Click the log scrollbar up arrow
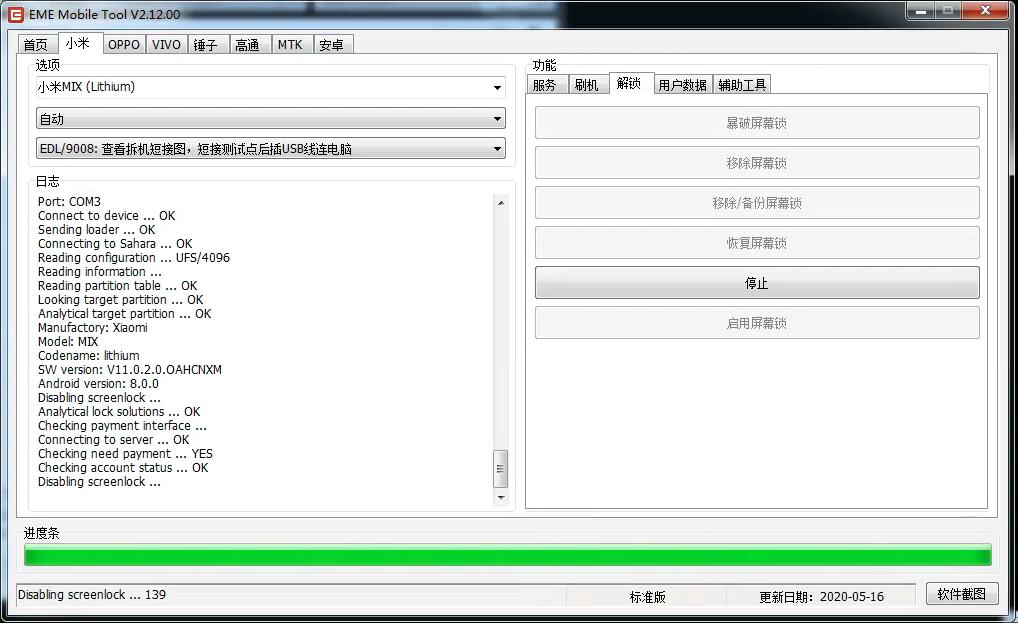 501,203
